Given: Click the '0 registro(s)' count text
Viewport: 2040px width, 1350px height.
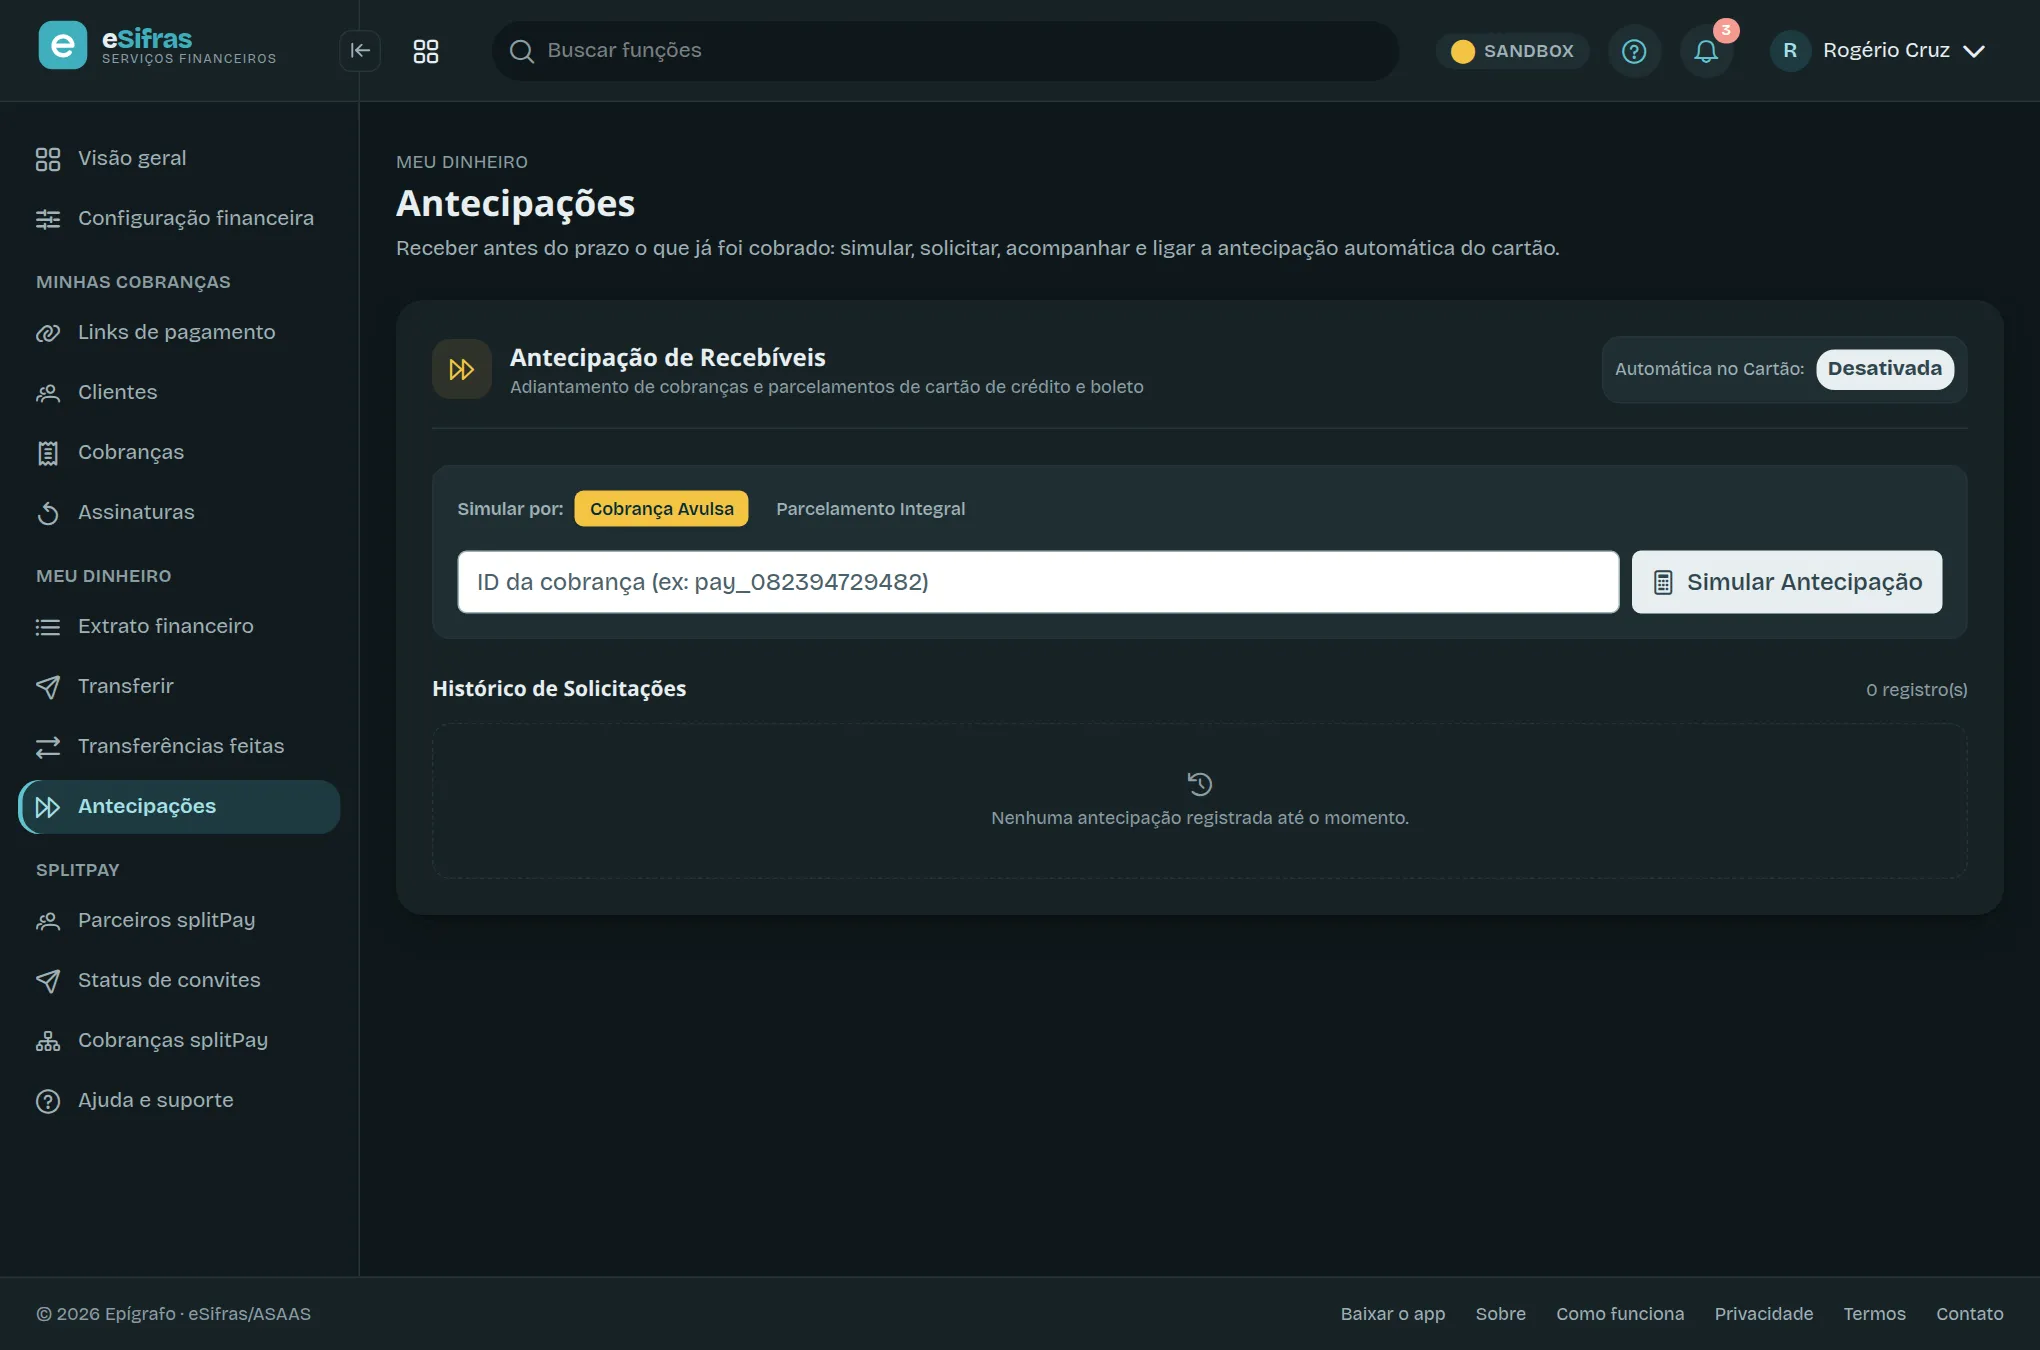Looking at the screenshot, I should pyautogui.click(x=1916, y=690).
